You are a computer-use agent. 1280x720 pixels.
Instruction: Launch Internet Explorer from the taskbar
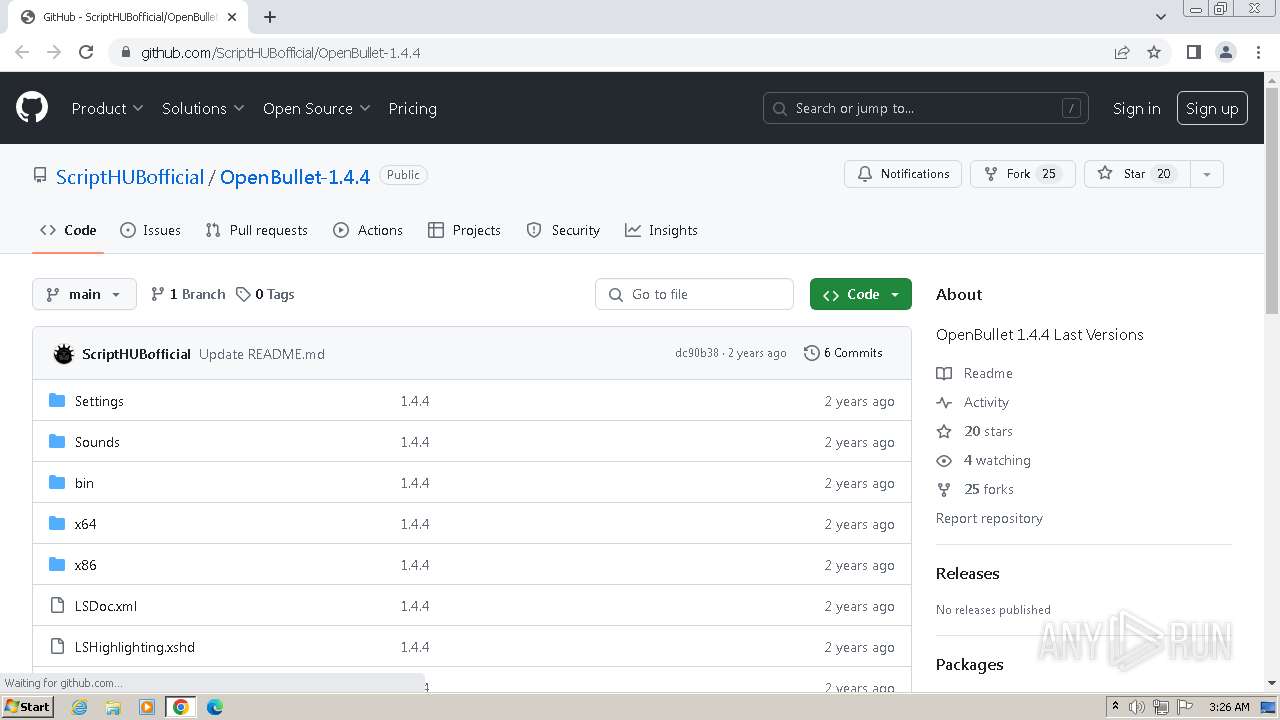pos(79,707)
